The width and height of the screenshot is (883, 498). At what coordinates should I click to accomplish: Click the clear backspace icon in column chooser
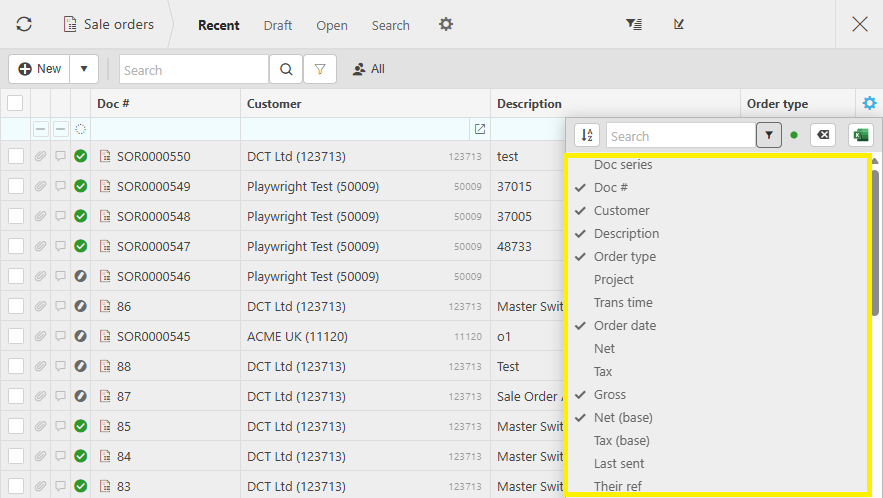823,135
